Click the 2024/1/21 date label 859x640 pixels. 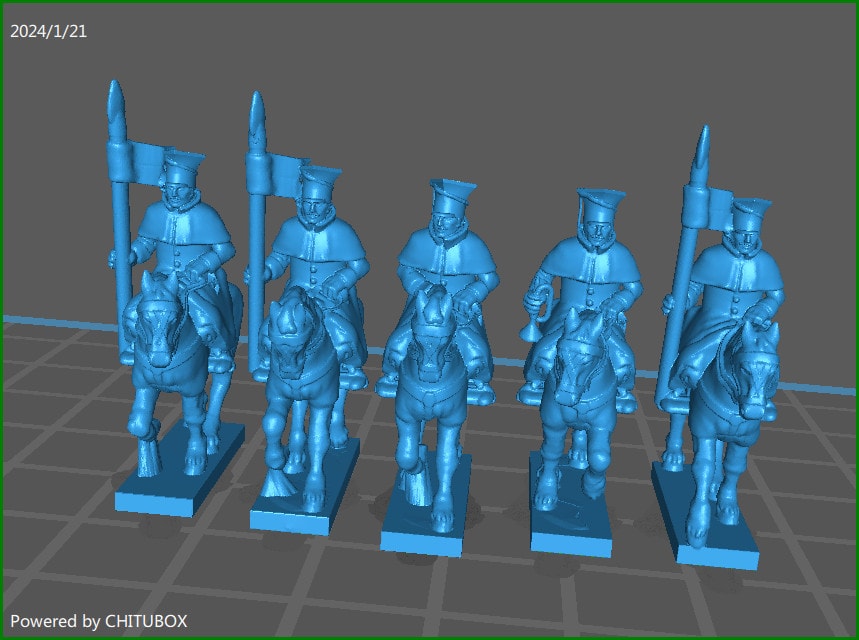tap(47, 30)
